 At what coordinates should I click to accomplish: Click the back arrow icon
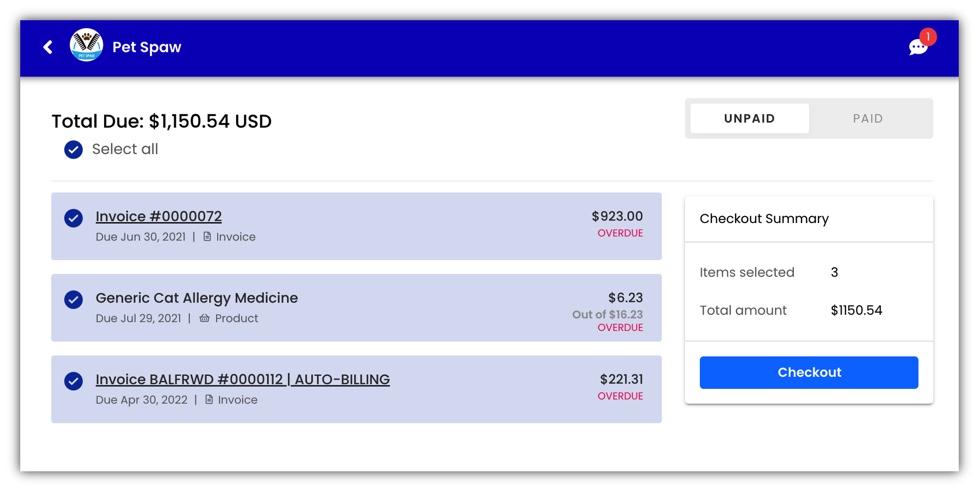coord(47,47)
